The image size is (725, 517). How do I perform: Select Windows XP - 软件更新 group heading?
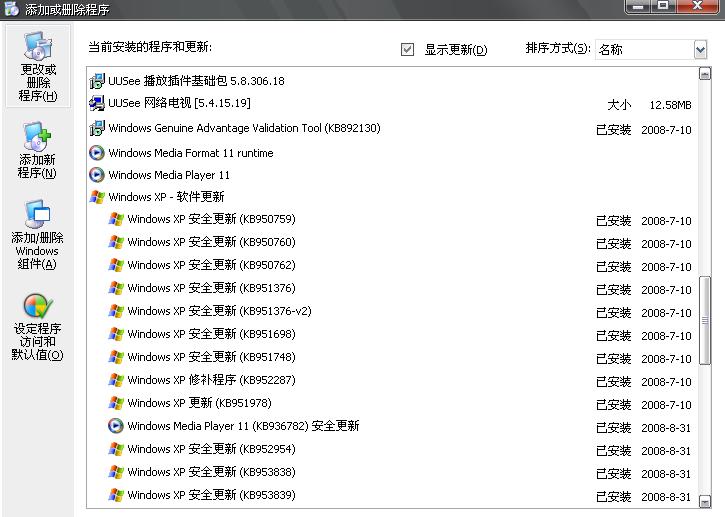pyautogui.click(x=166, y=197)
